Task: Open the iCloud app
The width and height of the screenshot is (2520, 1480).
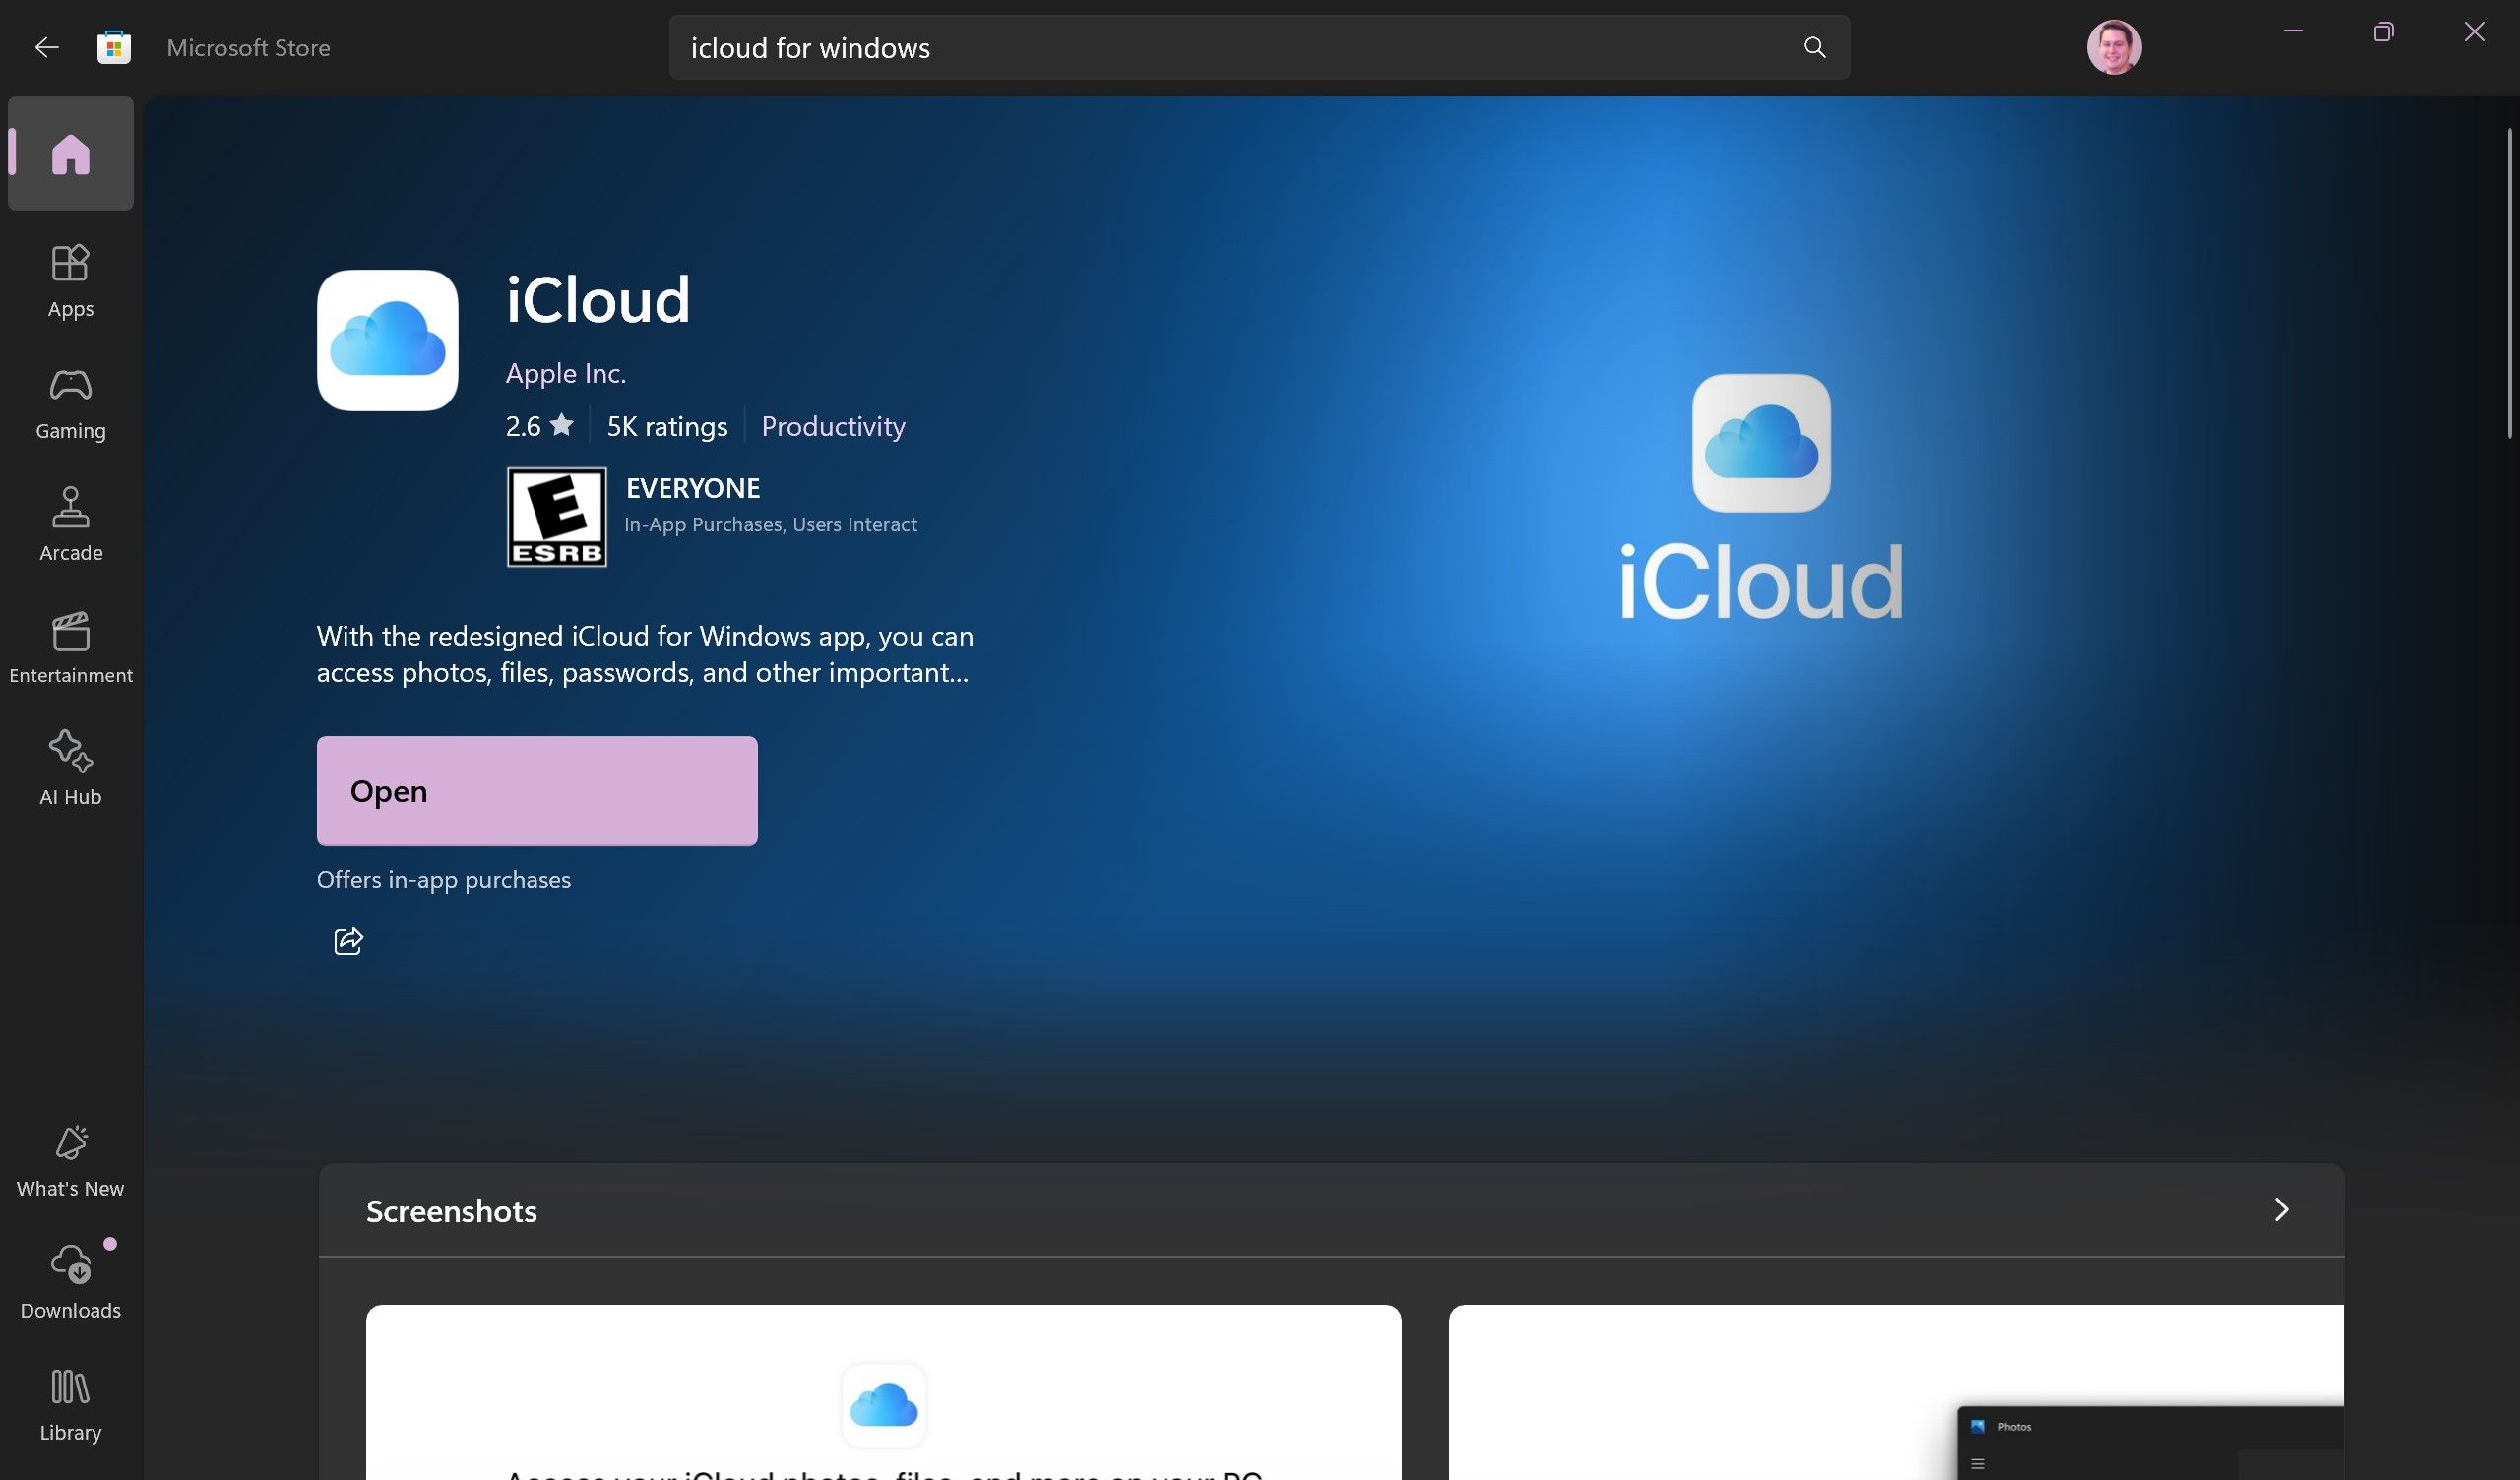Action: click(534, 791)
